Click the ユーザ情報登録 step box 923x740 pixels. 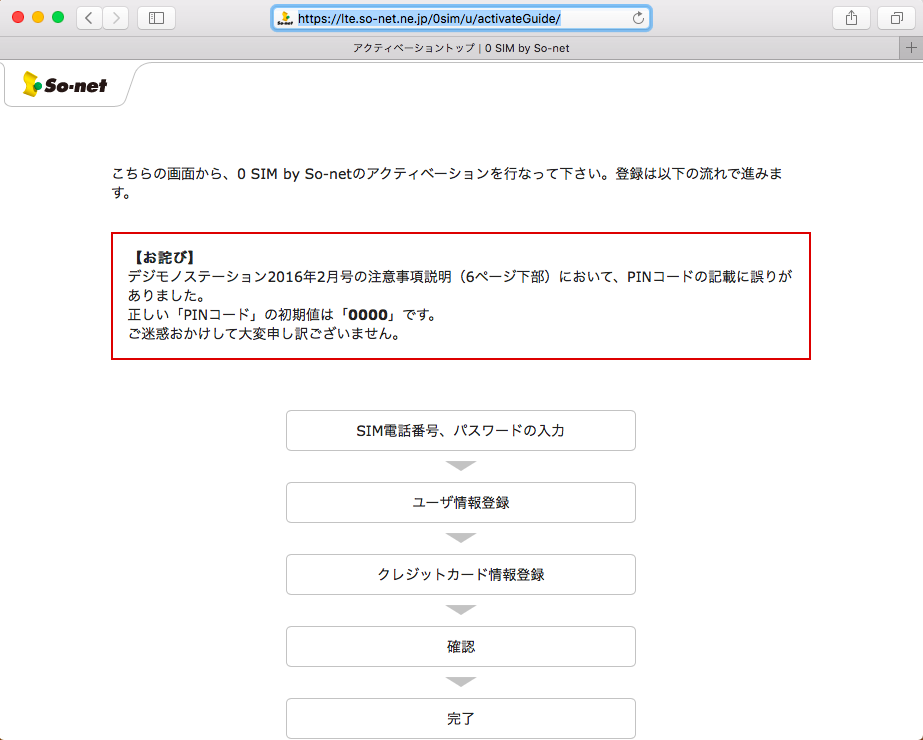tap(461, 502)
